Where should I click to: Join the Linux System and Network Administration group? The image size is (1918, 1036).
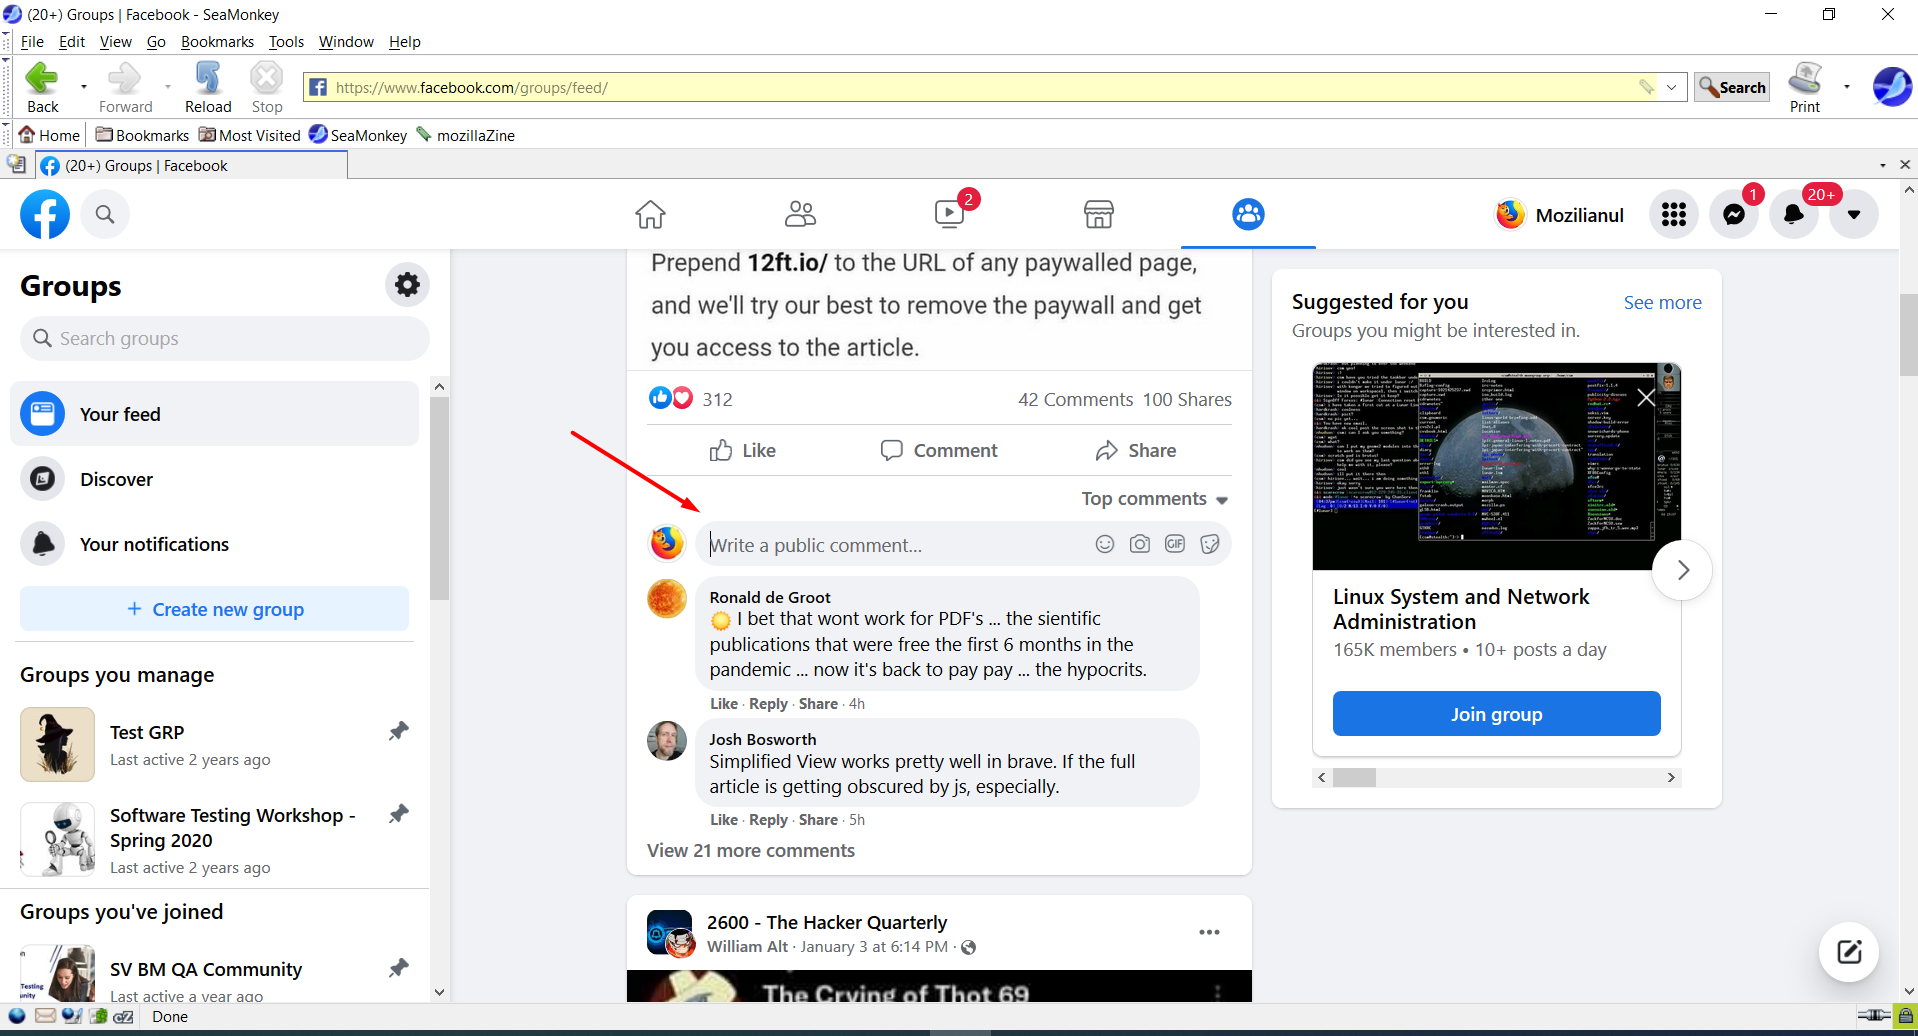pyautogui.click(x=1495, y=713)
